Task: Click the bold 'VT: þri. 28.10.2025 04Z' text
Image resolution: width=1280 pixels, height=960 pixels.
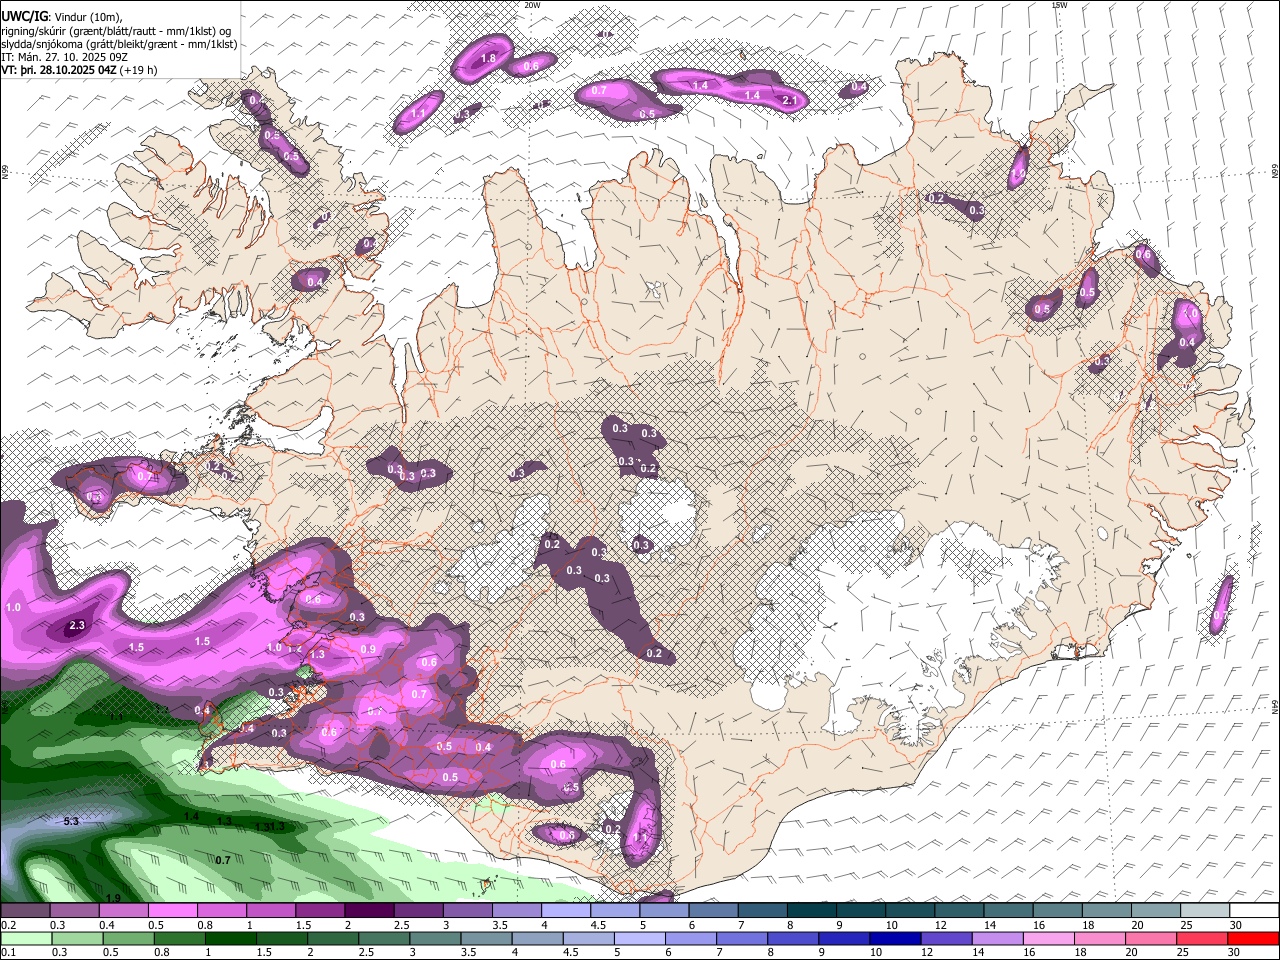Action: [x=60, y=71]
